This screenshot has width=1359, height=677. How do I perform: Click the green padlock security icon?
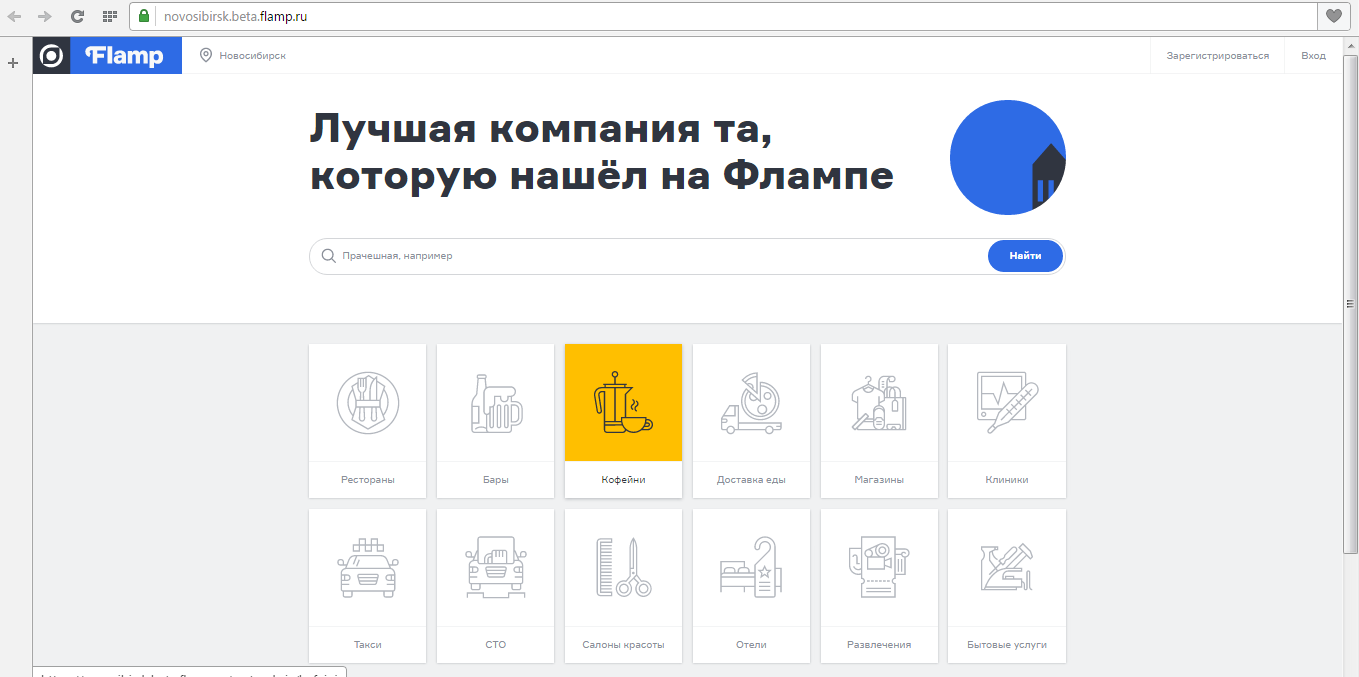click(144, 16)
